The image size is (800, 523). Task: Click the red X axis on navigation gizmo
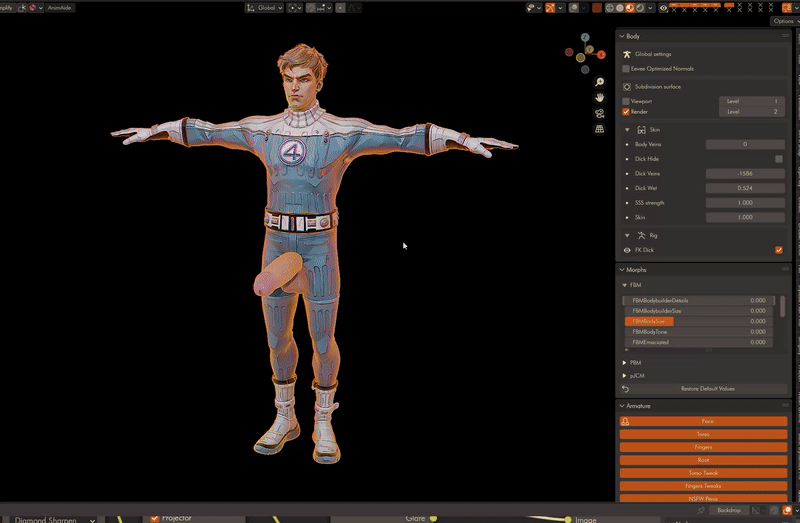[x=602, y=54]
